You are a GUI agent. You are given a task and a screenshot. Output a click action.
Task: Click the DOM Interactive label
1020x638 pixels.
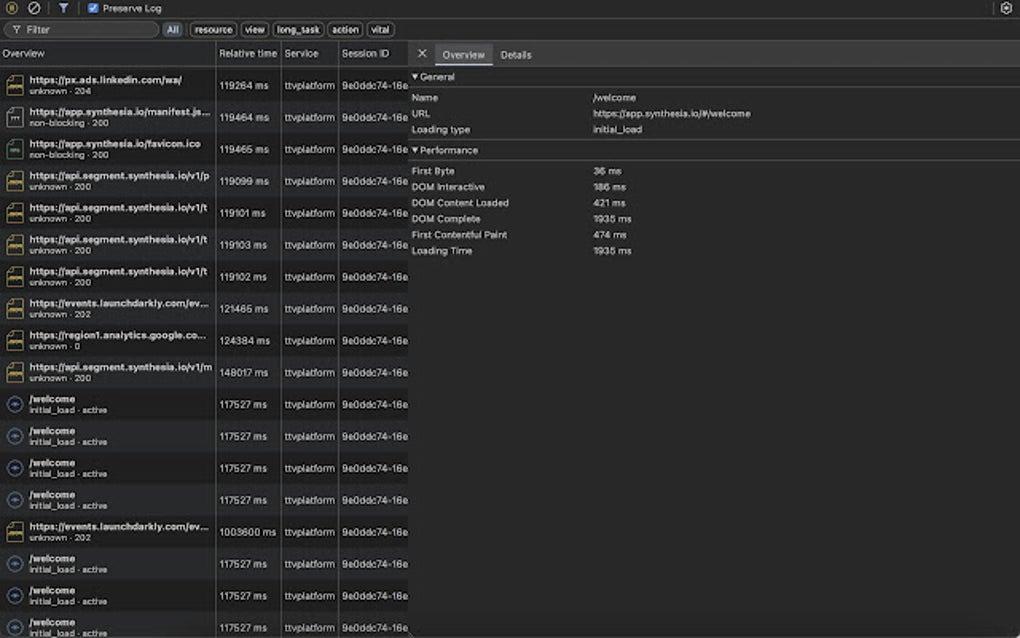coord(448,187)
